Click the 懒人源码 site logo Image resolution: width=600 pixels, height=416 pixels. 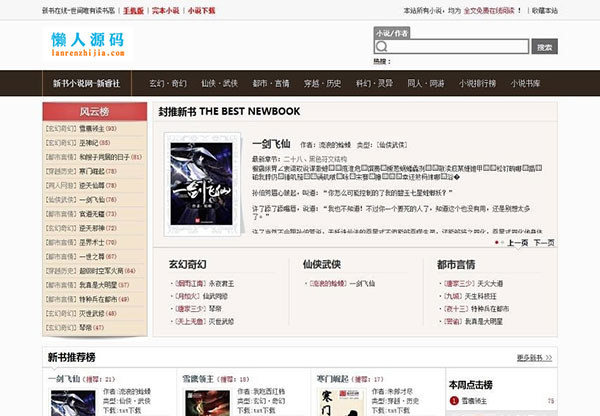point(88,44)
